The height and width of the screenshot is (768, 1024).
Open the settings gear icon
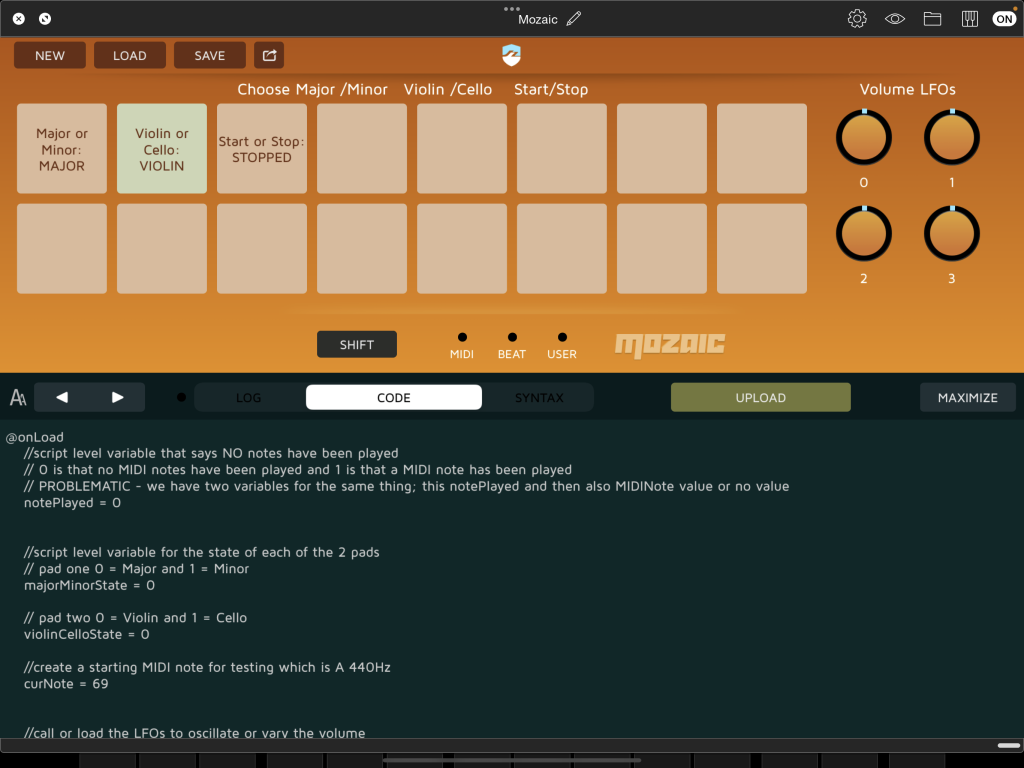(857, 18)
